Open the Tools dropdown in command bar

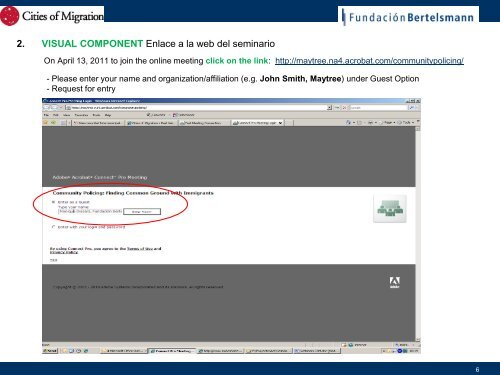406,123
